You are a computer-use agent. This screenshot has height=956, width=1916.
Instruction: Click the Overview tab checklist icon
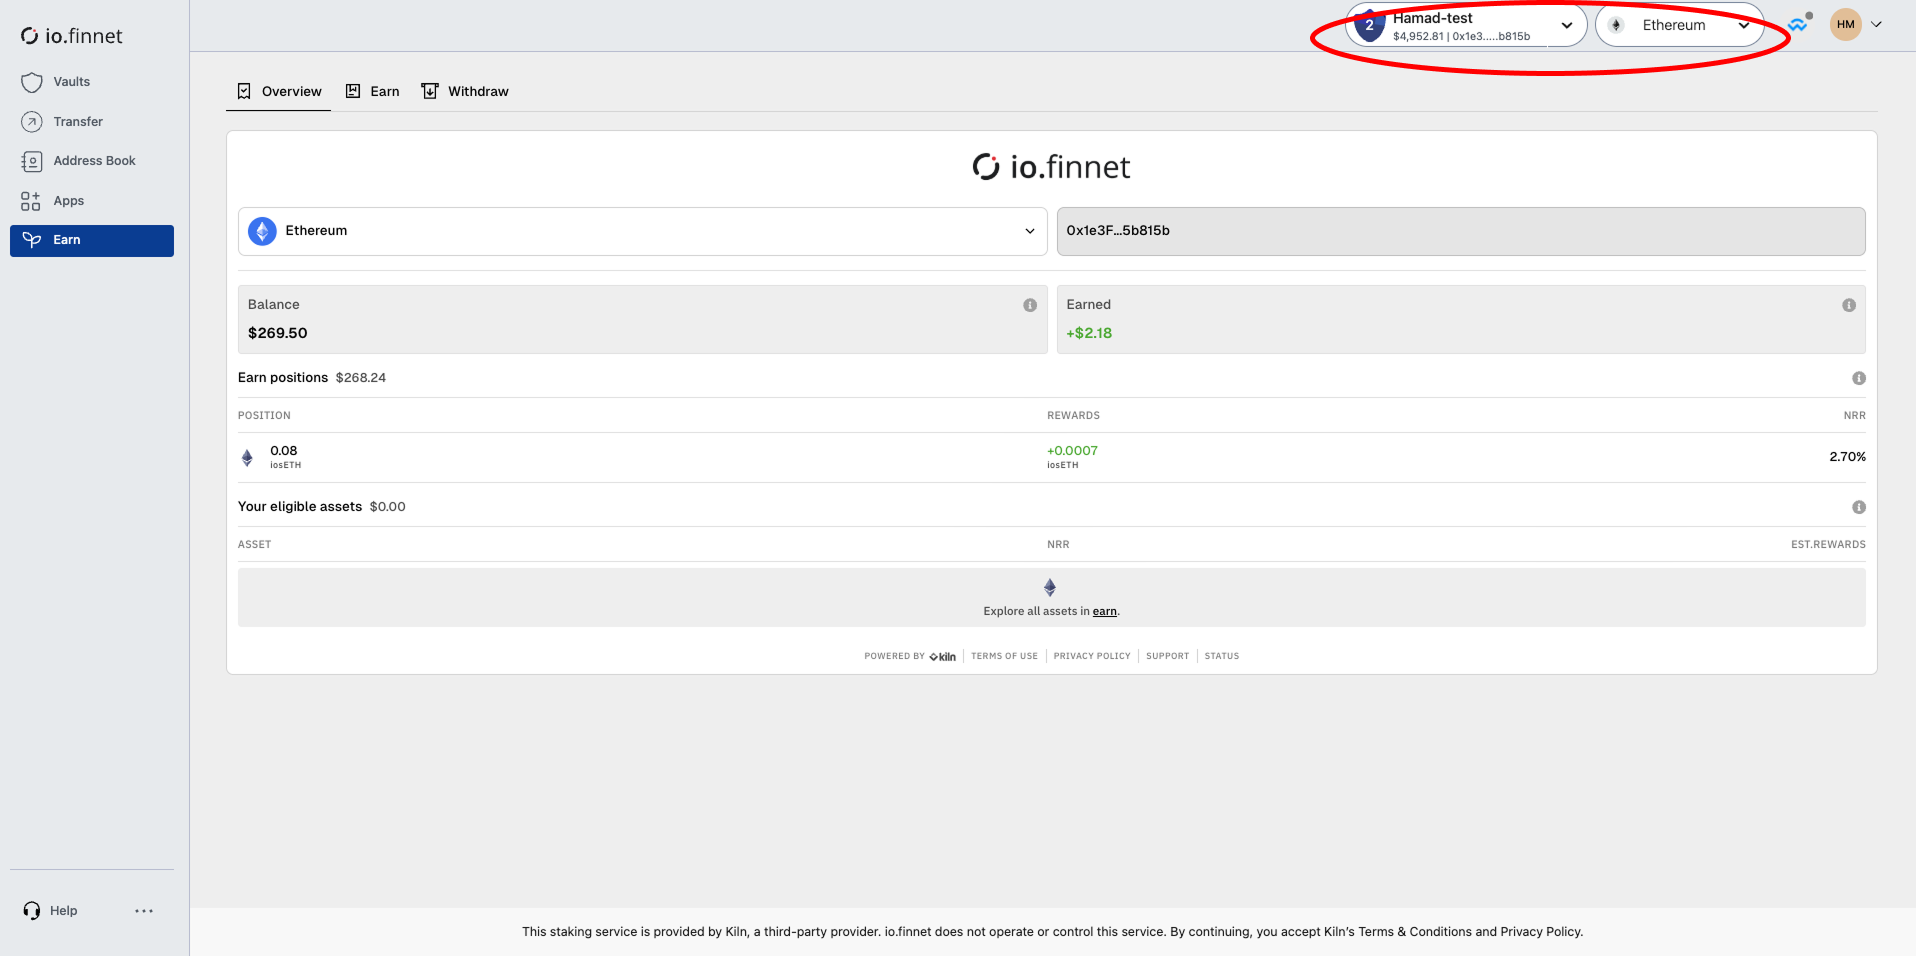tap(244, 91)
